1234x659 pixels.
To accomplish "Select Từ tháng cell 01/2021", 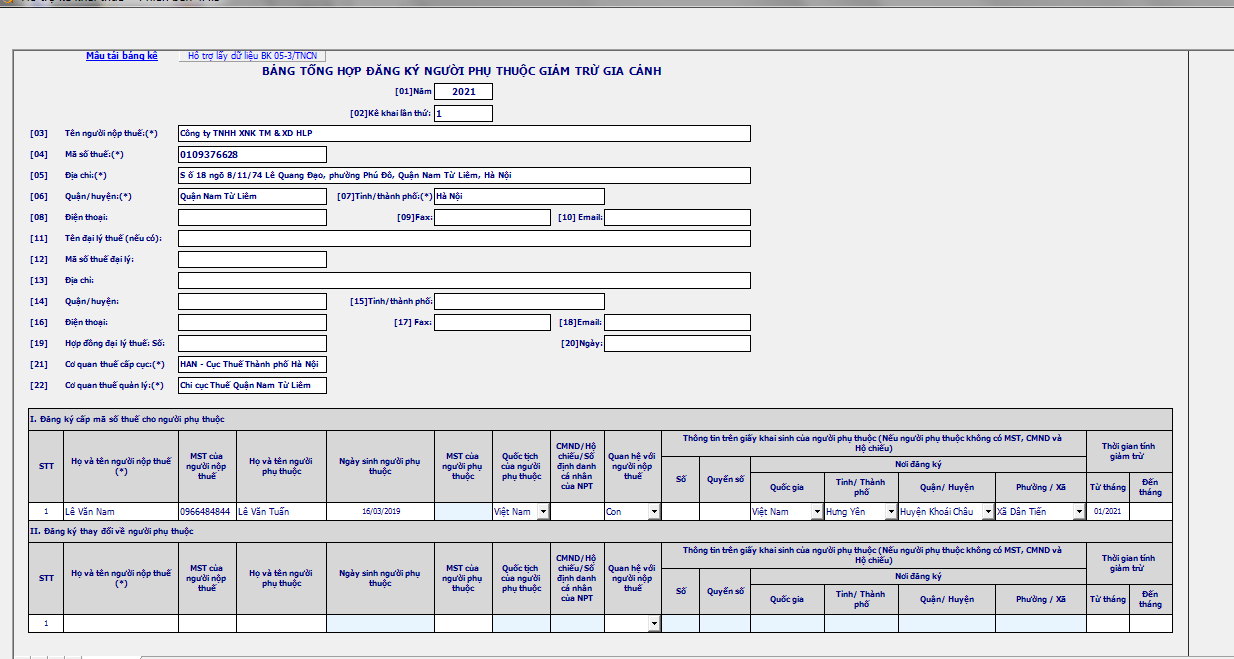I will [1108, 511].
